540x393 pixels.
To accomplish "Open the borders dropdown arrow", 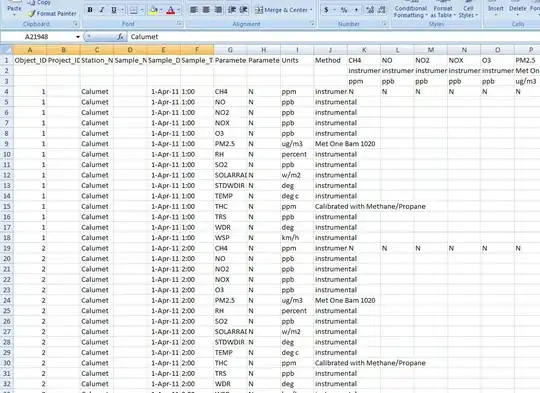I will (x=142, y=10).
